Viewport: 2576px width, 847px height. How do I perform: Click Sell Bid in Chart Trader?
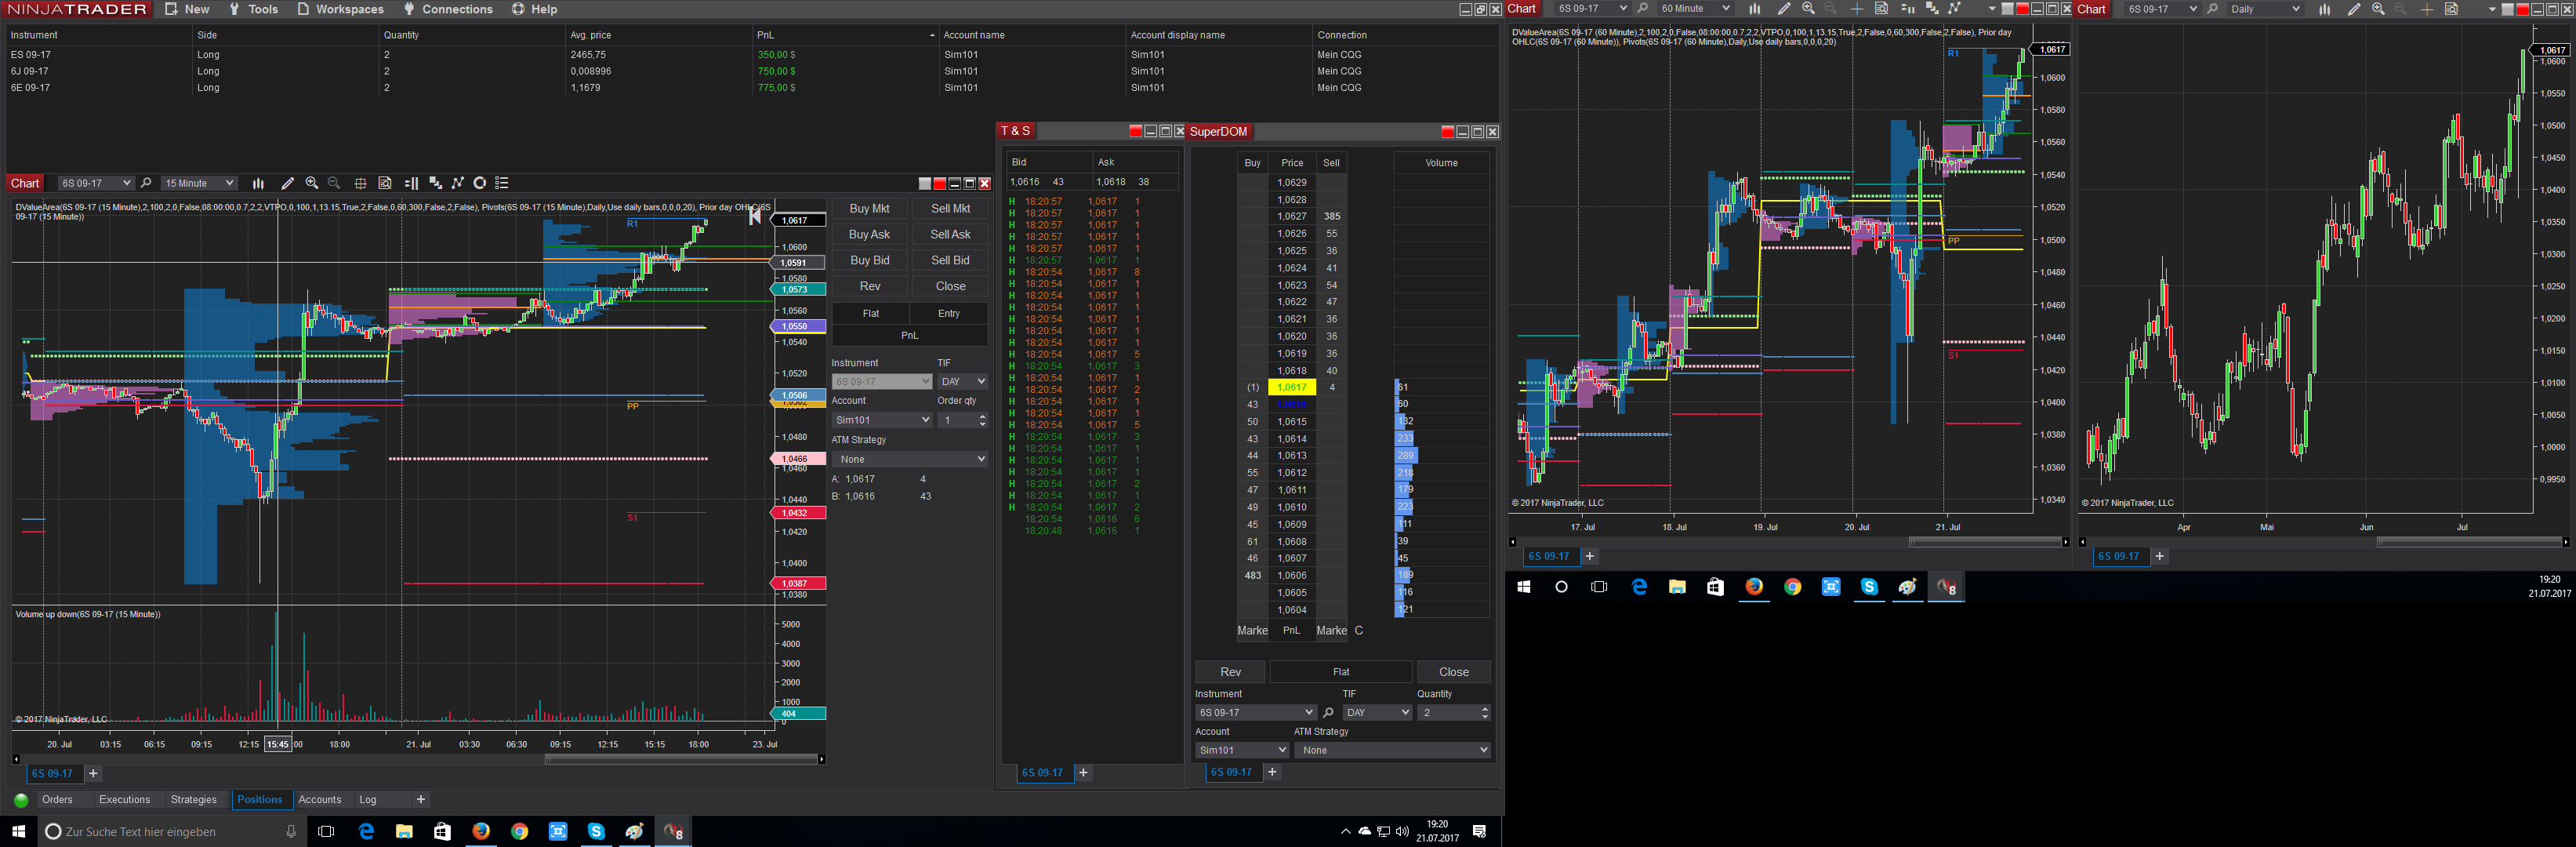pos(950,260)
